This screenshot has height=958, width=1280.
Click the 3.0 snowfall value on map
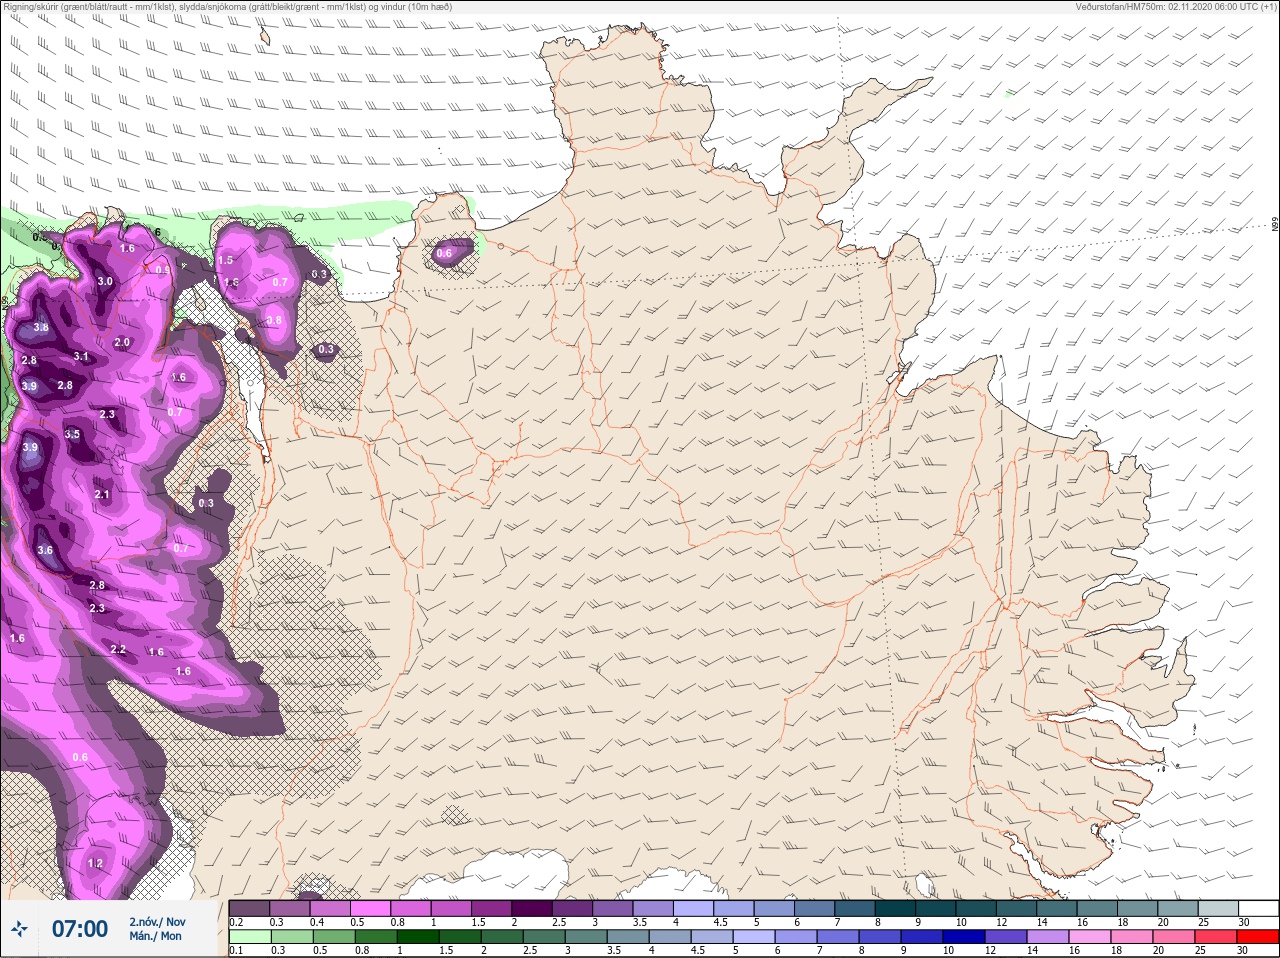pos(105,282)
